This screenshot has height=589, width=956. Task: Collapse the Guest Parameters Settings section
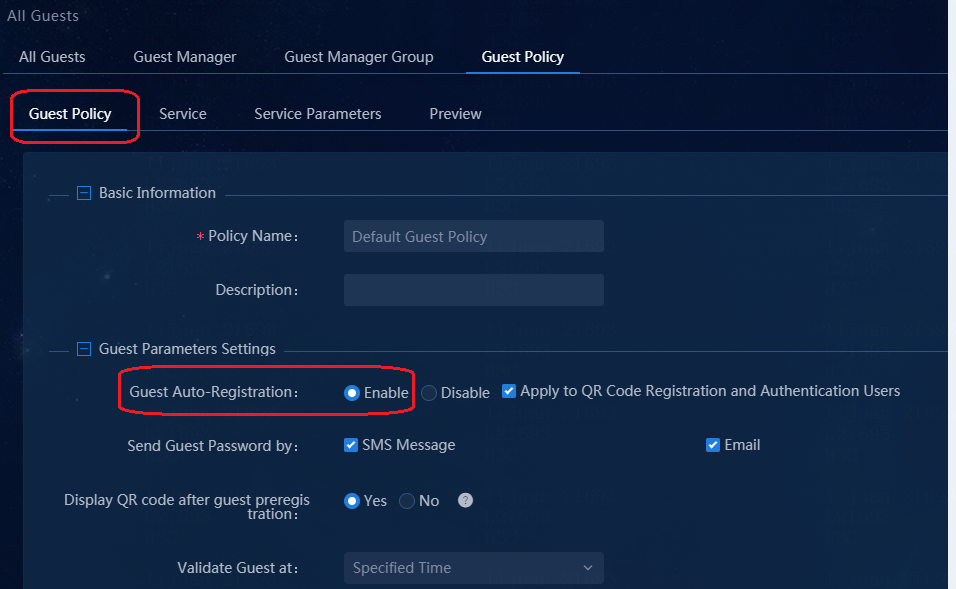pyautogui.click(x=84, y=349)
